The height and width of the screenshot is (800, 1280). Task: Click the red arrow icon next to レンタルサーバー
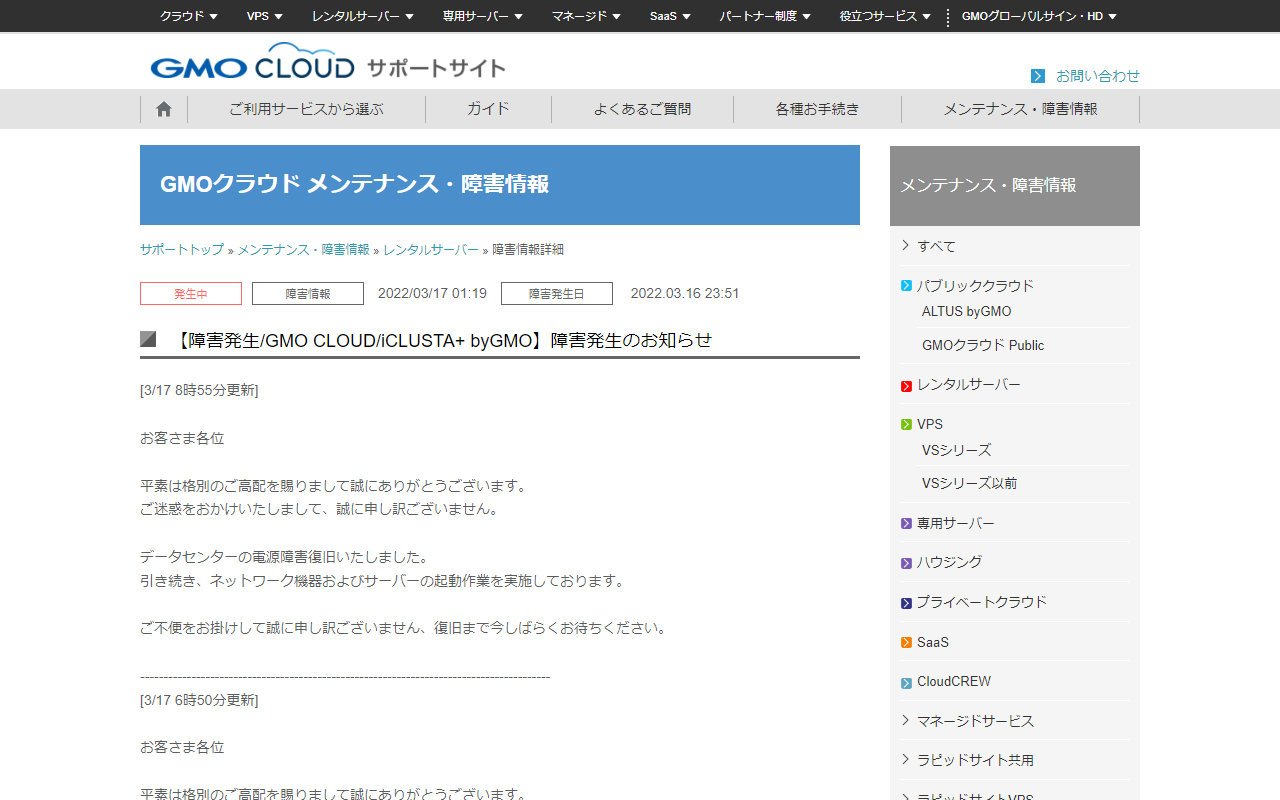[905, 384]
